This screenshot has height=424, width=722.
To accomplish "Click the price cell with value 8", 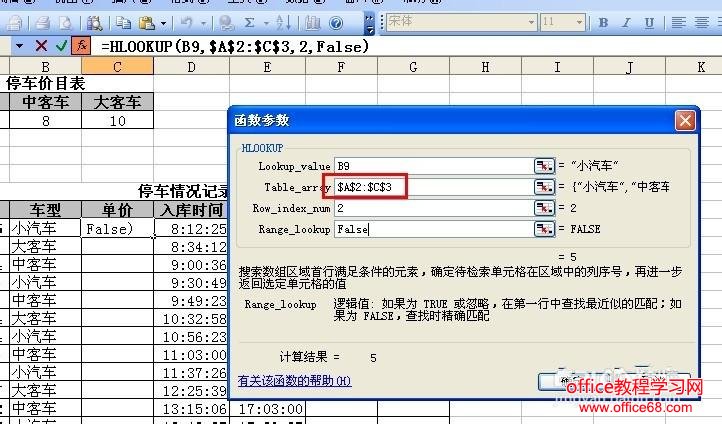I will click(x=46, y=121).
